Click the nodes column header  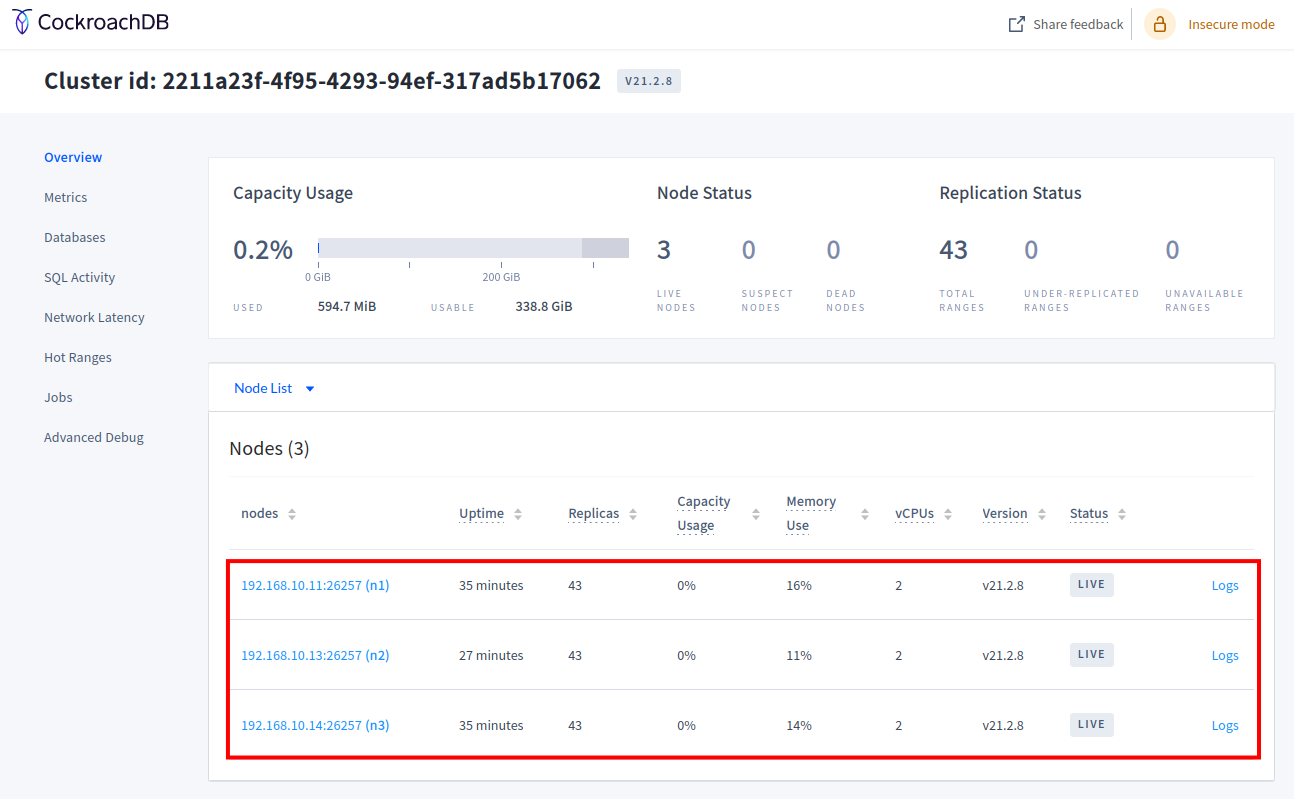tap(259, 514)
